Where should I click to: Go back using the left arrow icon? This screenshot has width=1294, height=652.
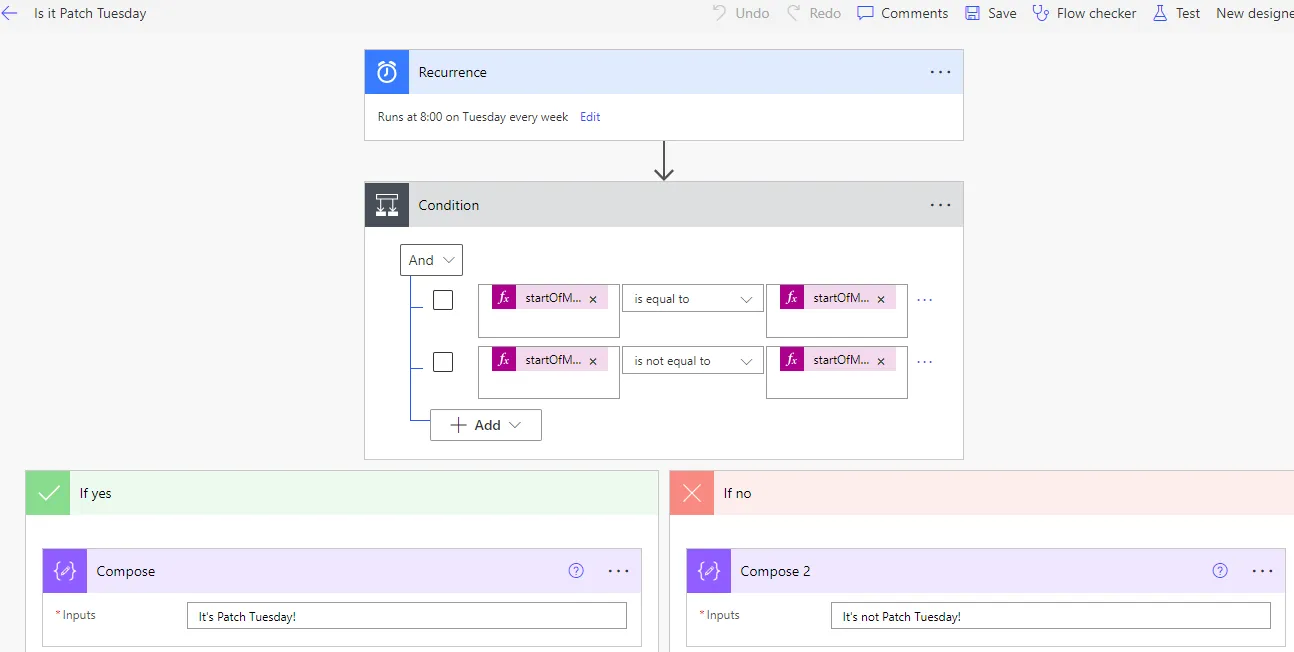10,13
